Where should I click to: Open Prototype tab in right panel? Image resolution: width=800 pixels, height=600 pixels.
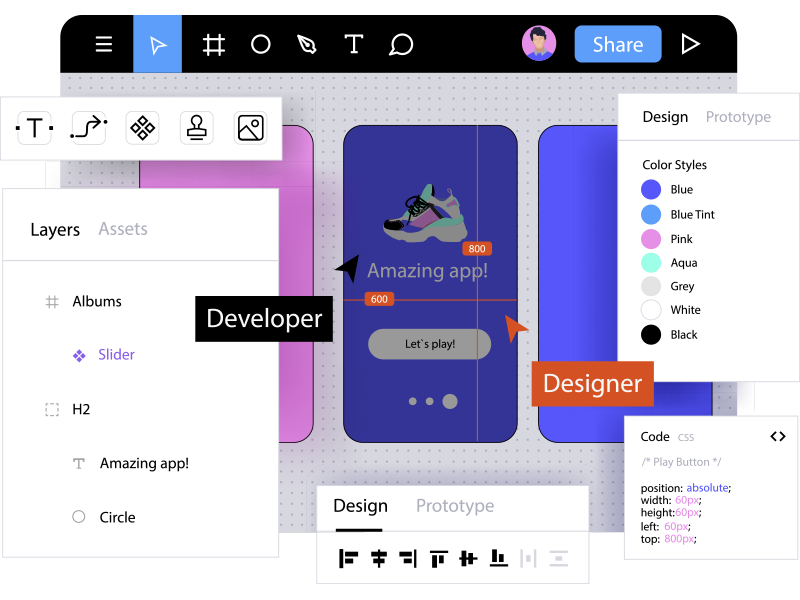point(738,117)
